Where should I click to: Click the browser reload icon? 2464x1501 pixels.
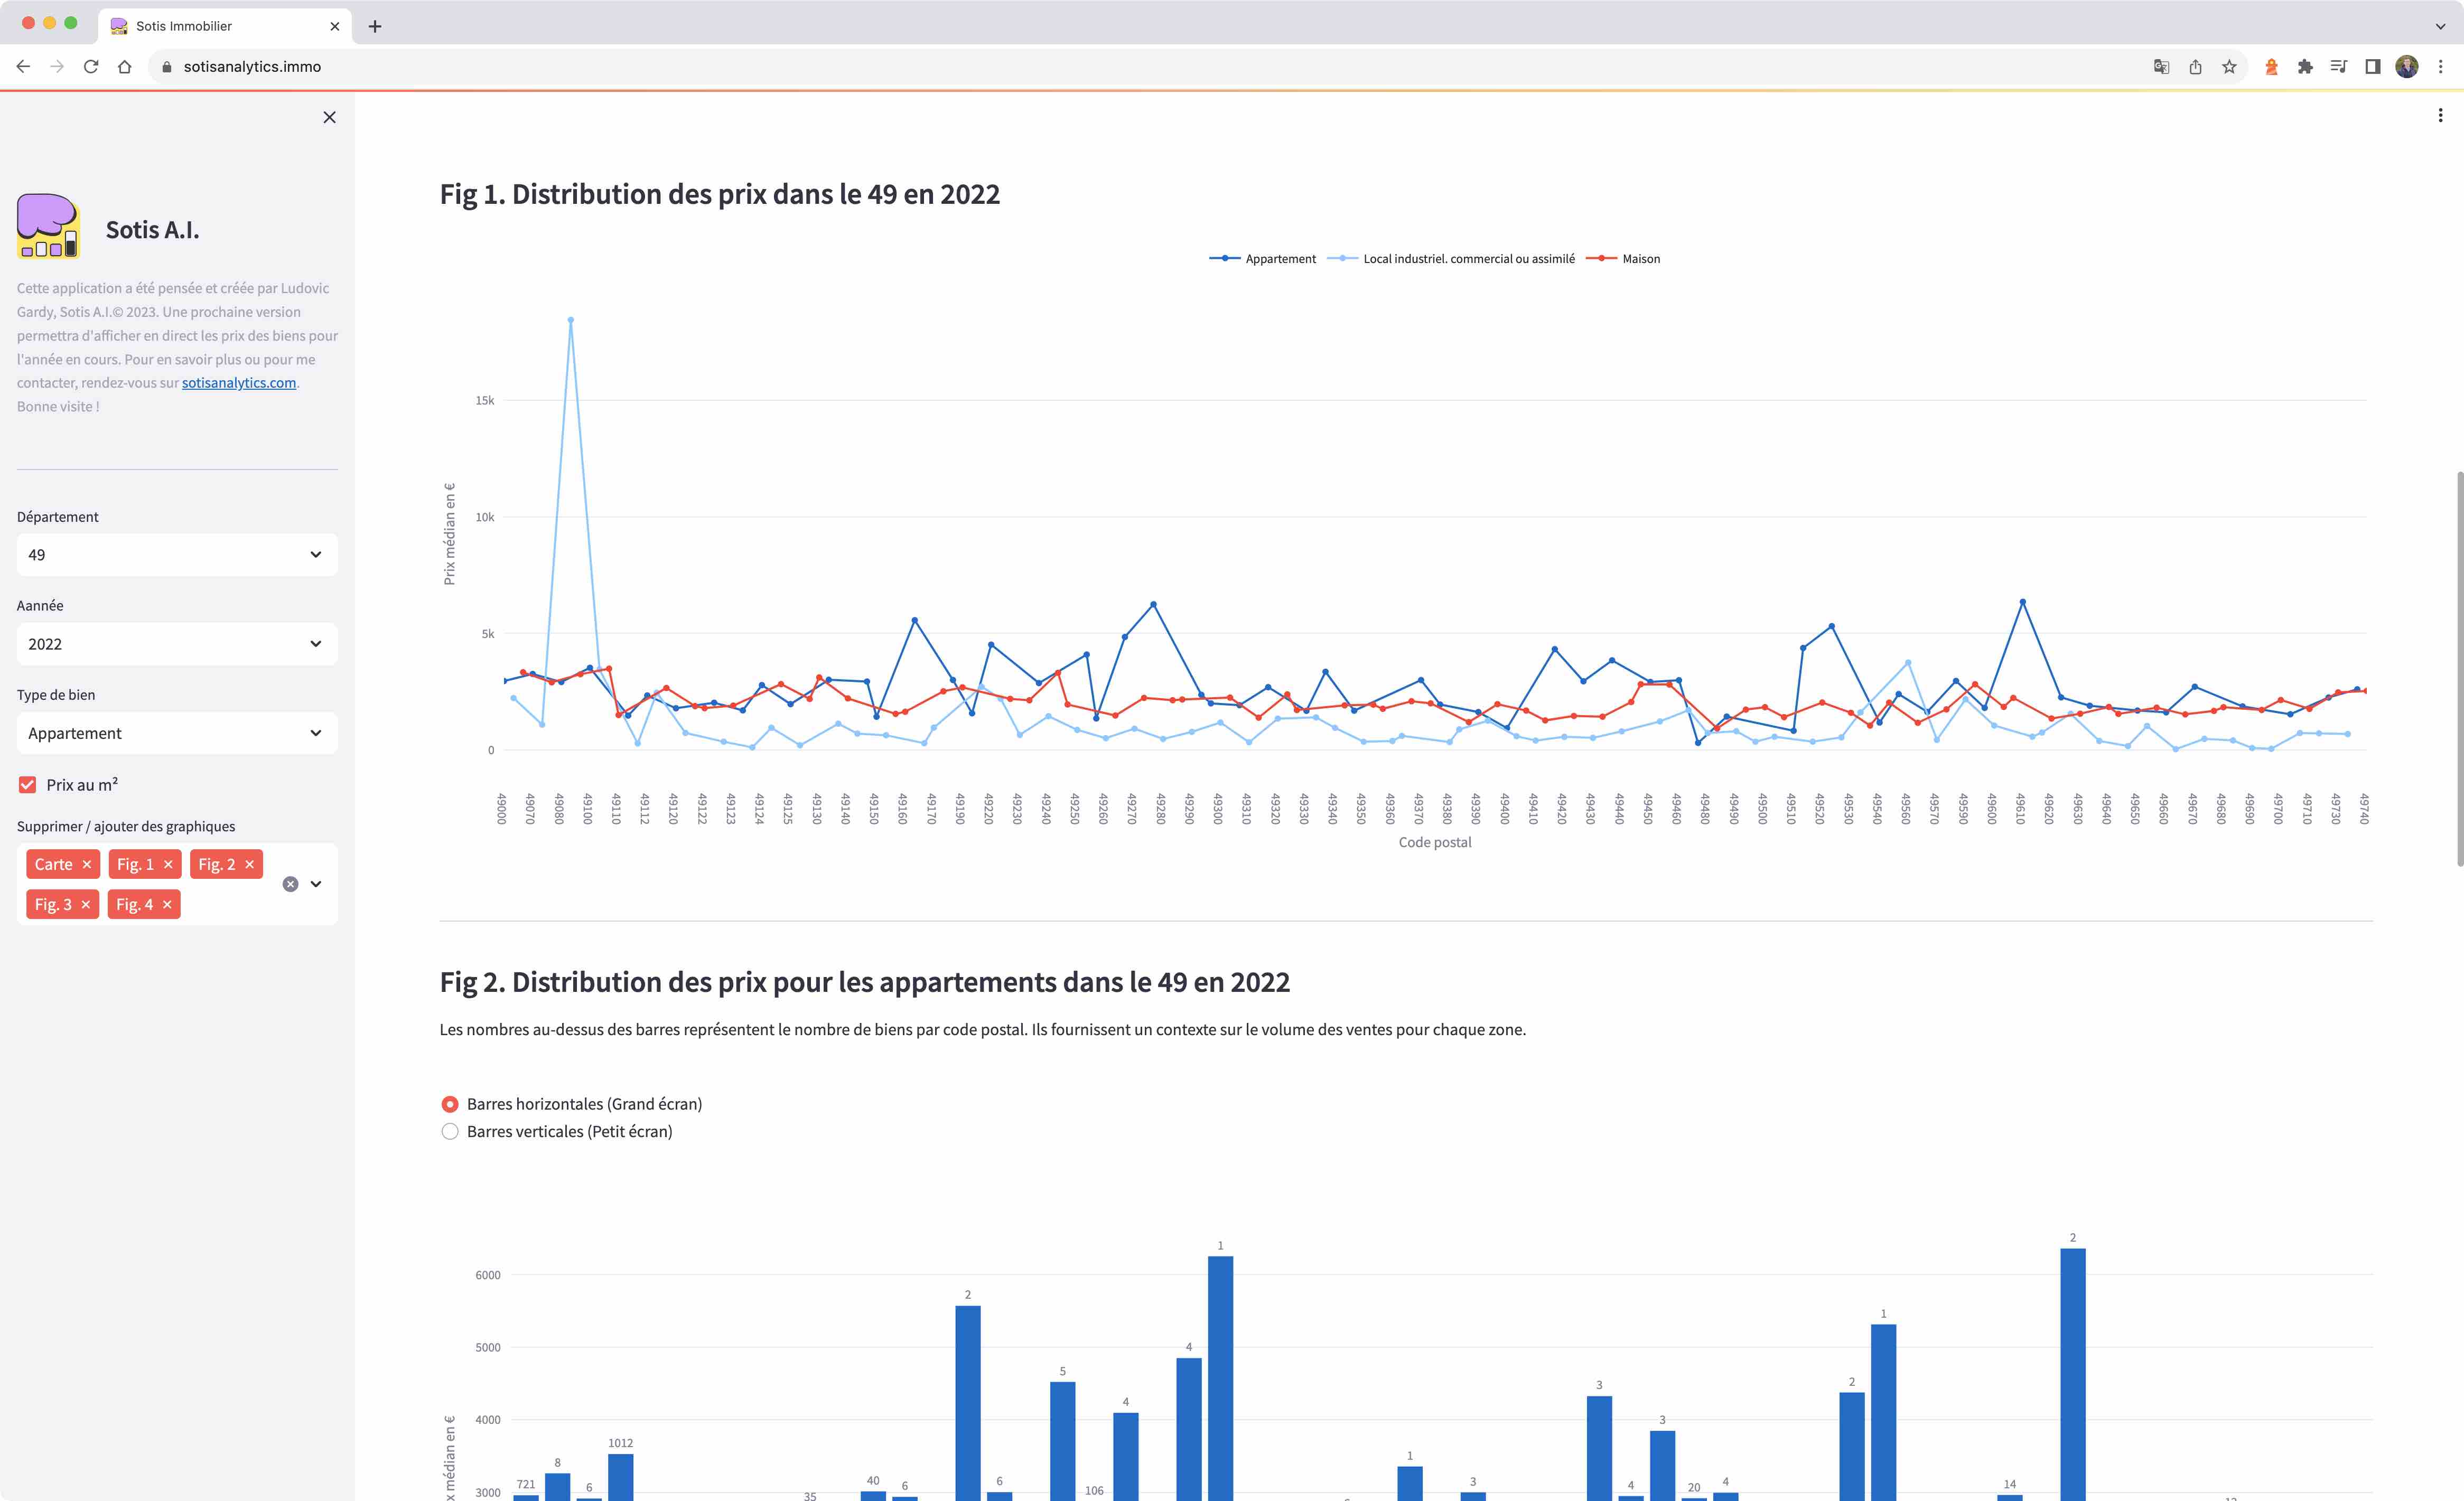click(91, 66)
